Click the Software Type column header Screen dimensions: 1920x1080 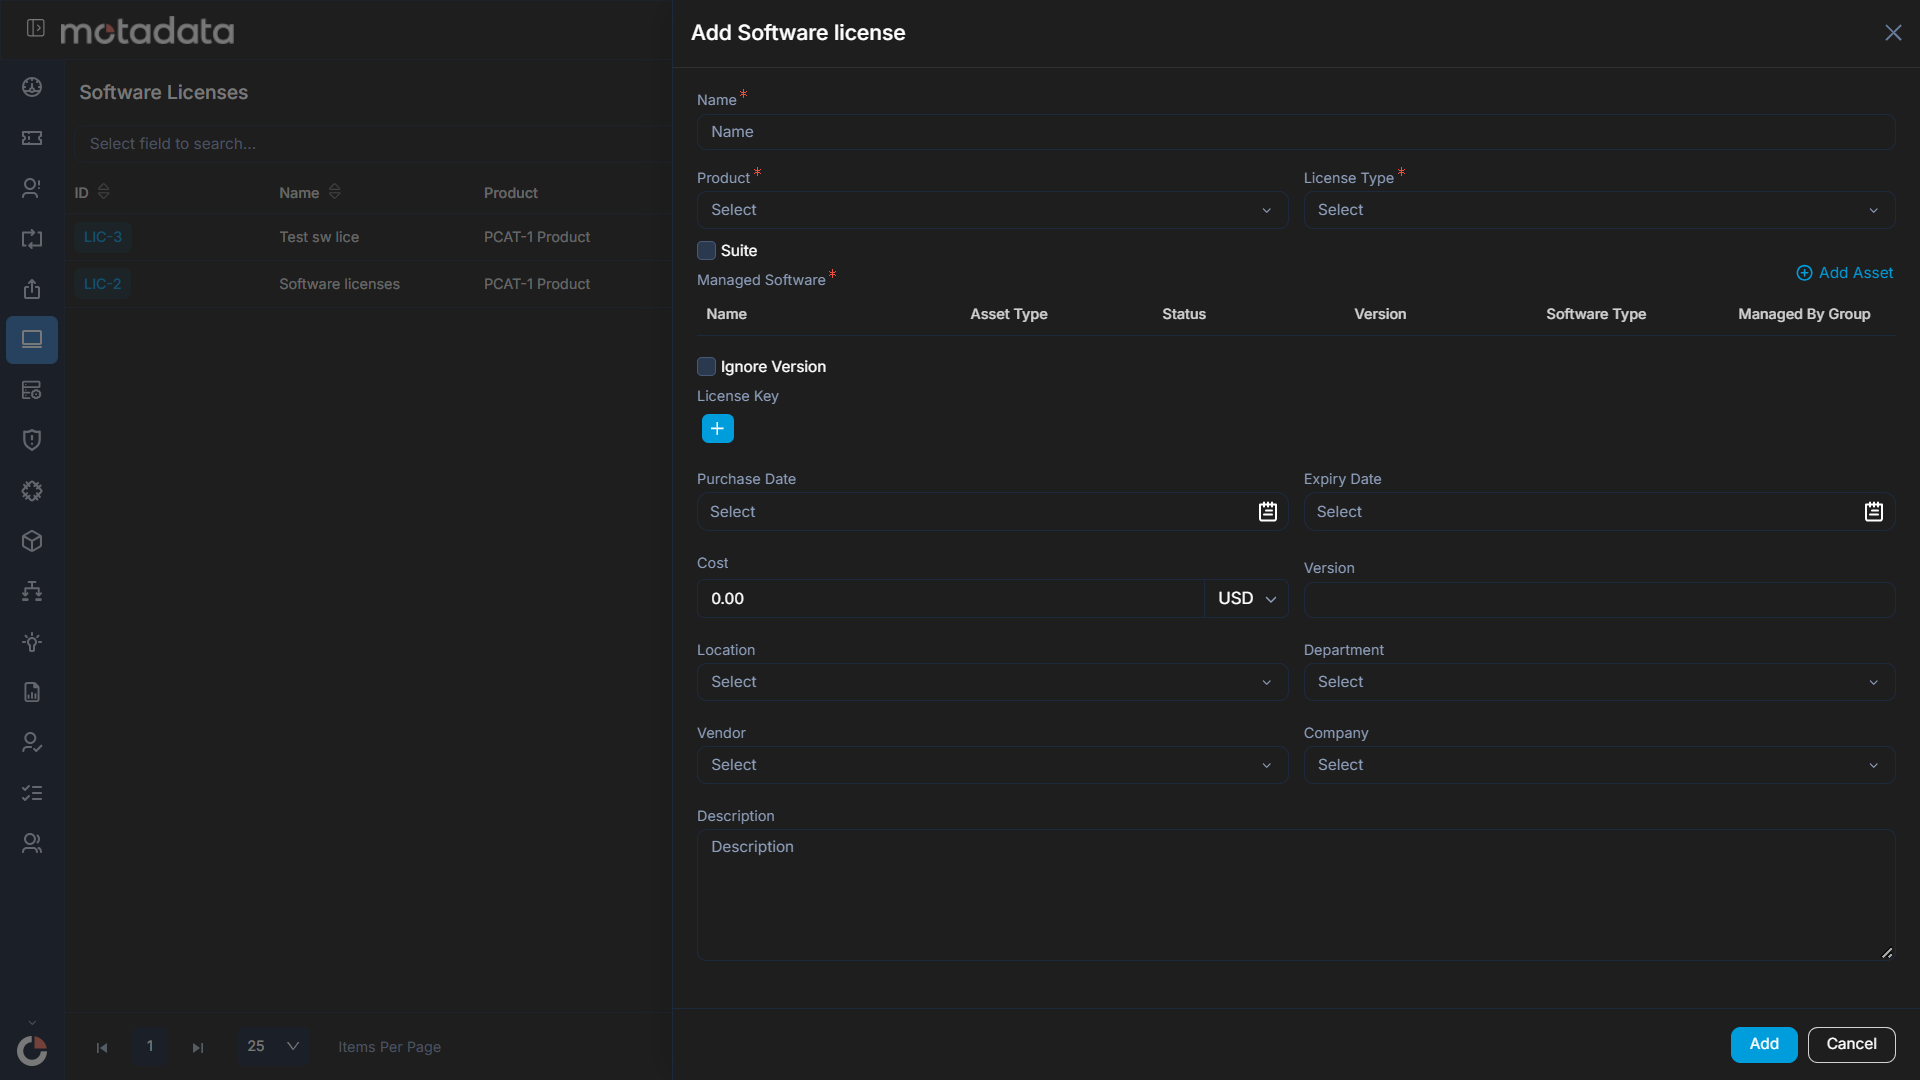coord(1596,314)
